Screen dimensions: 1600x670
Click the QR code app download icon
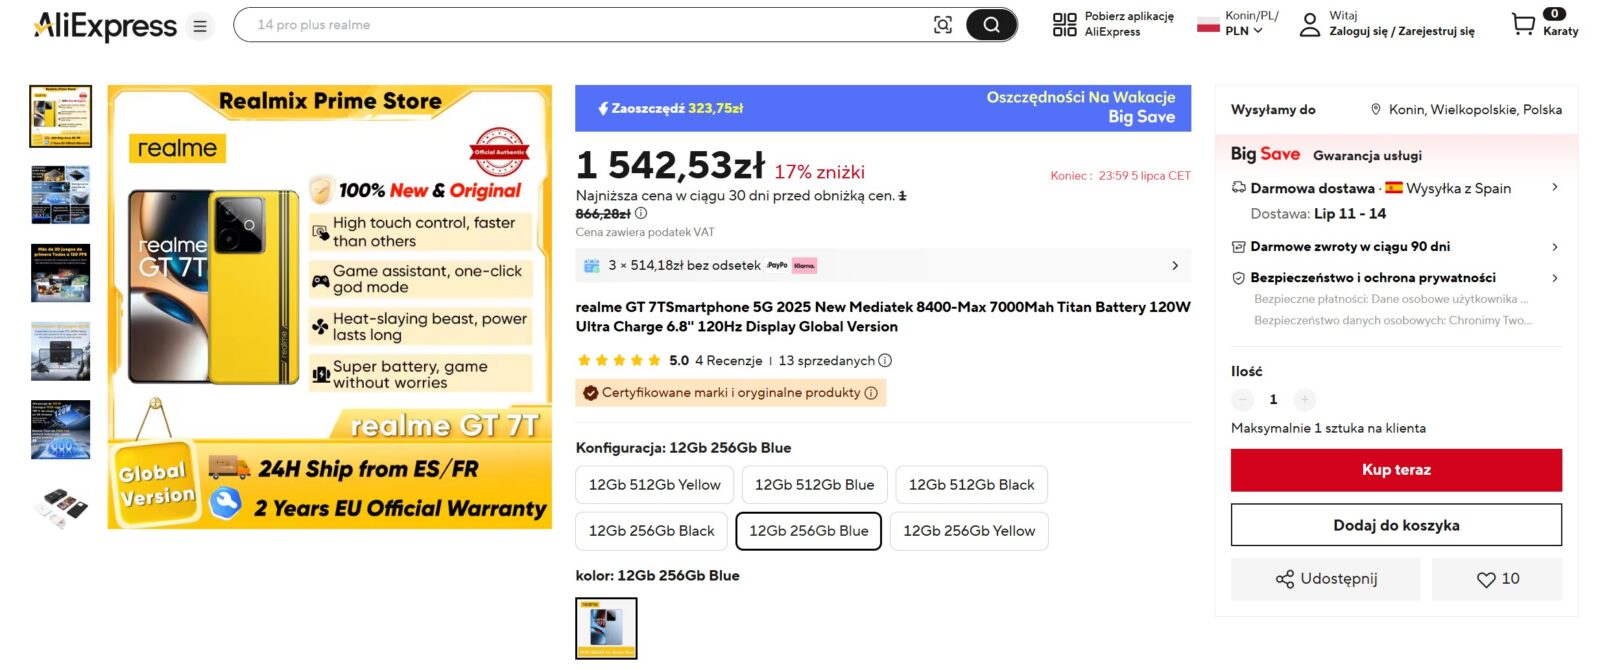1064,25
